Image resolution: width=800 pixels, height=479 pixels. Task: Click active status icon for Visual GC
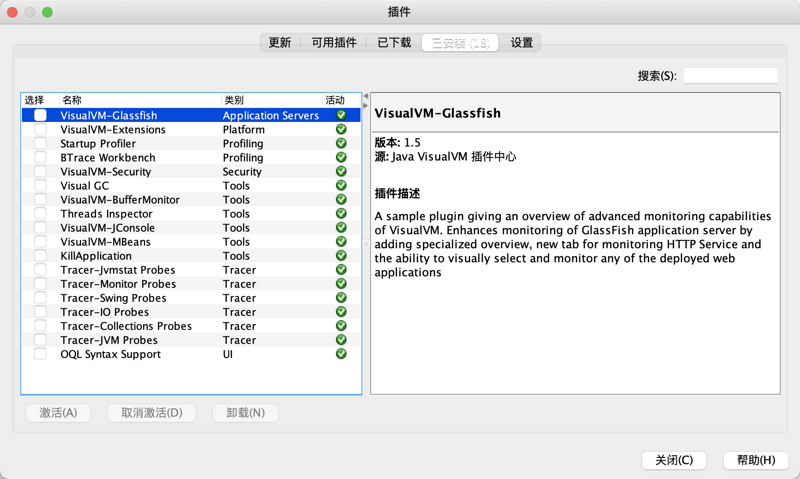[341, 186]
